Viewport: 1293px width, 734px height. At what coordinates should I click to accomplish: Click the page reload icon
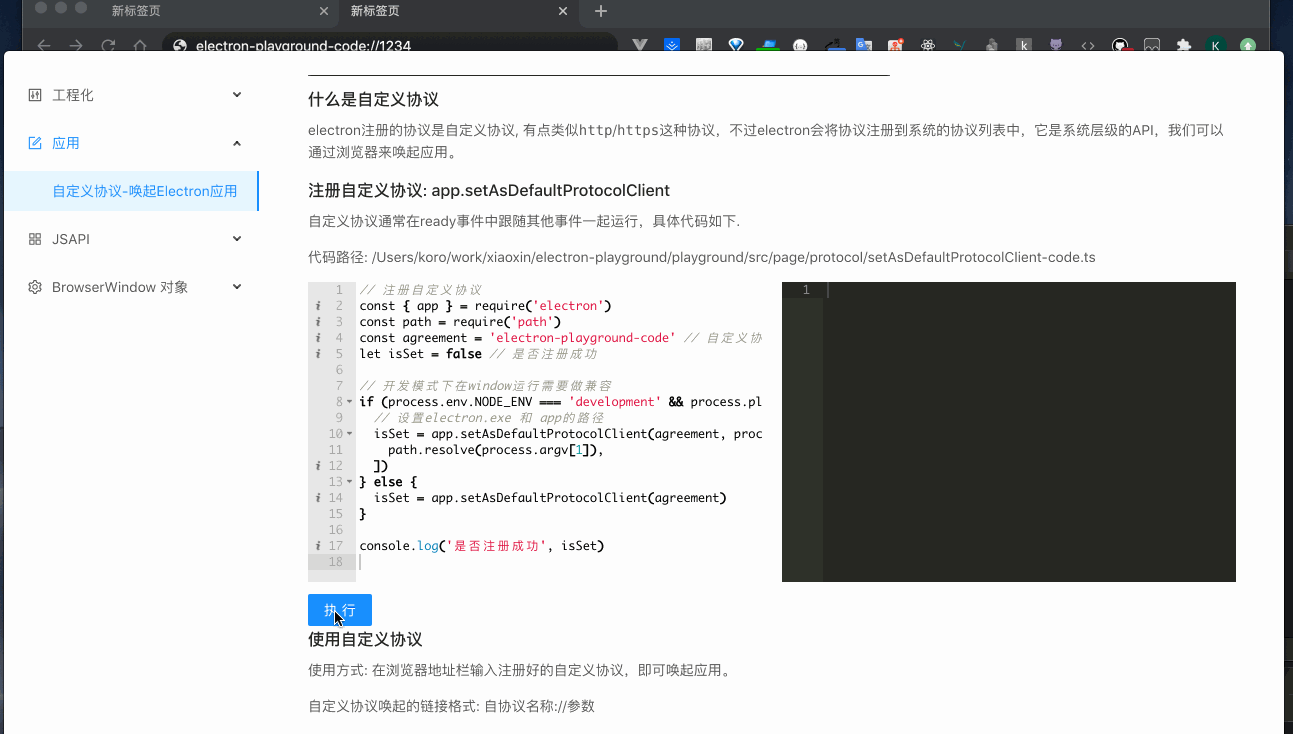point(106,45)
